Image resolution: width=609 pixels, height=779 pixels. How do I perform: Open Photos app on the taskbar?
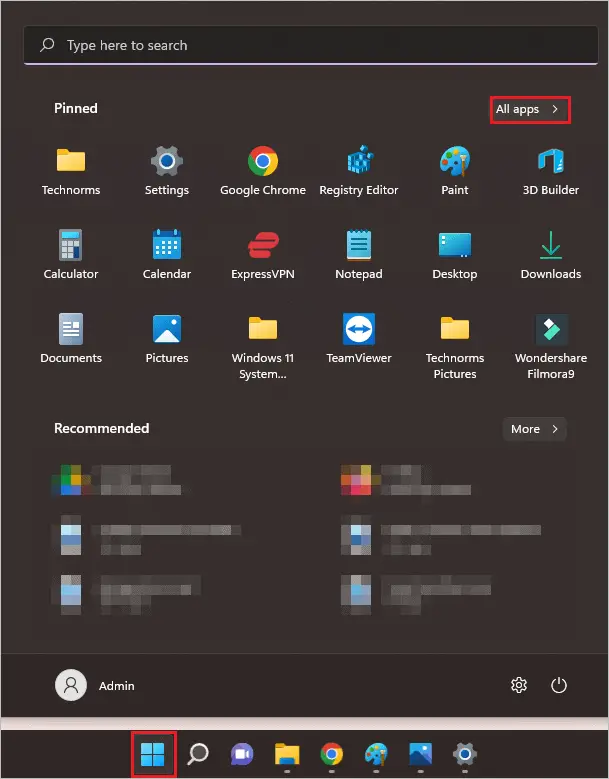[420, 754]
